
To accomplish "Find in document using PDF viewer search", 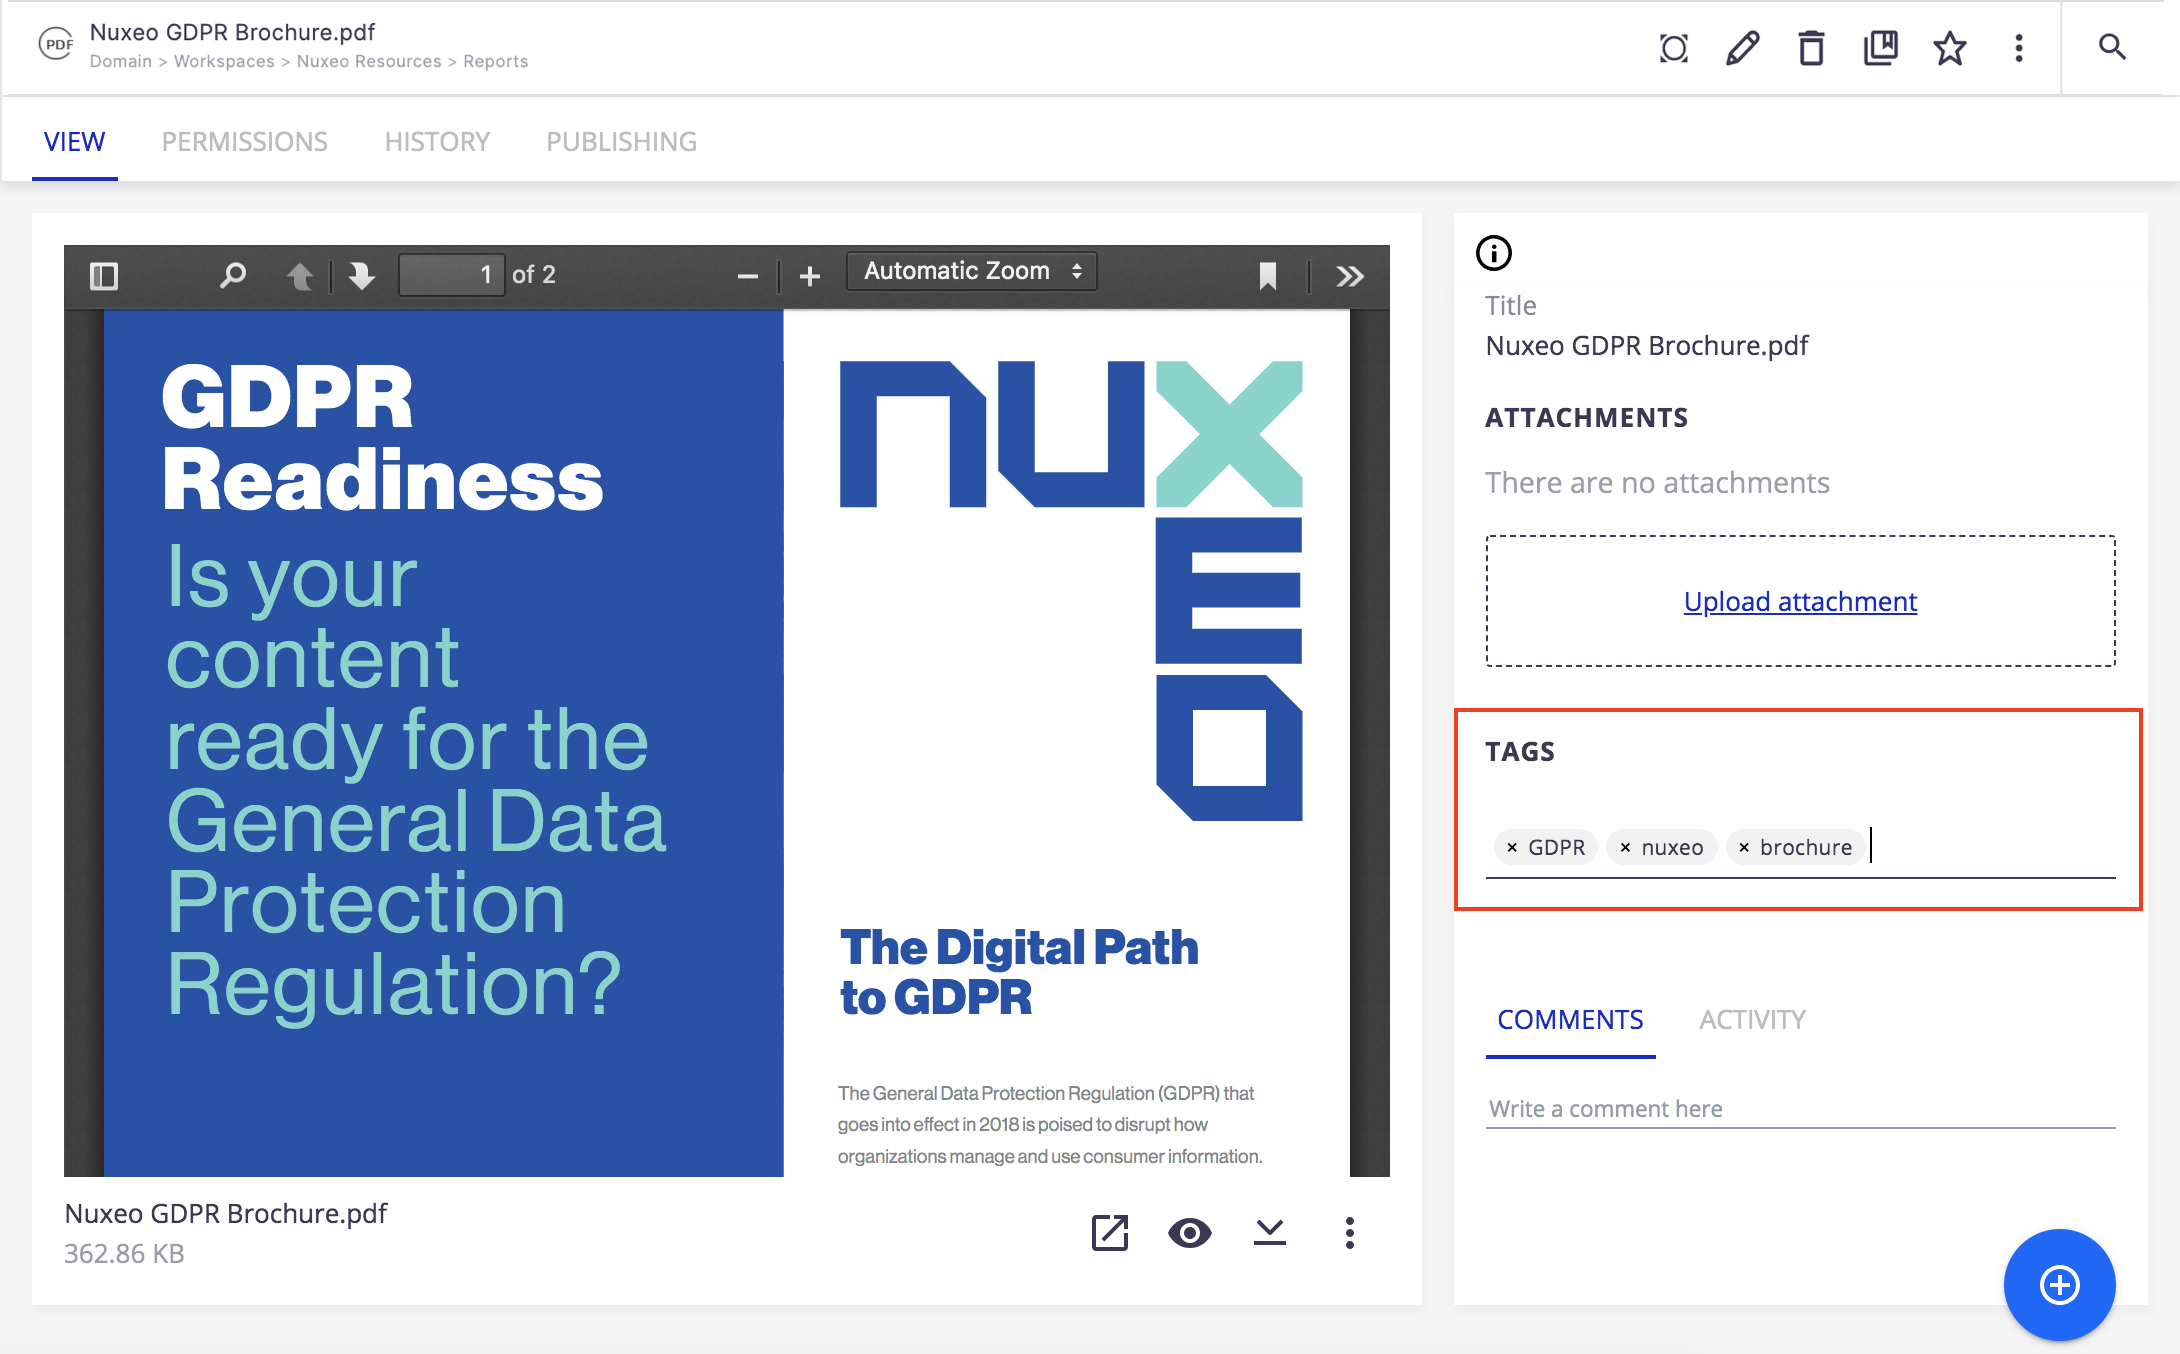I will point(233,275).
